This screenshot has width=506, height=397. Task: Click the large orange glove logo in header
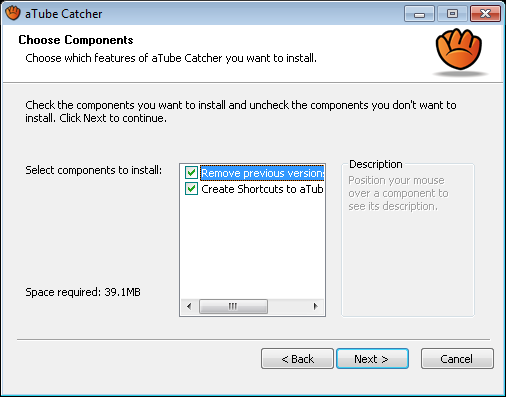(x=459, y=49)
